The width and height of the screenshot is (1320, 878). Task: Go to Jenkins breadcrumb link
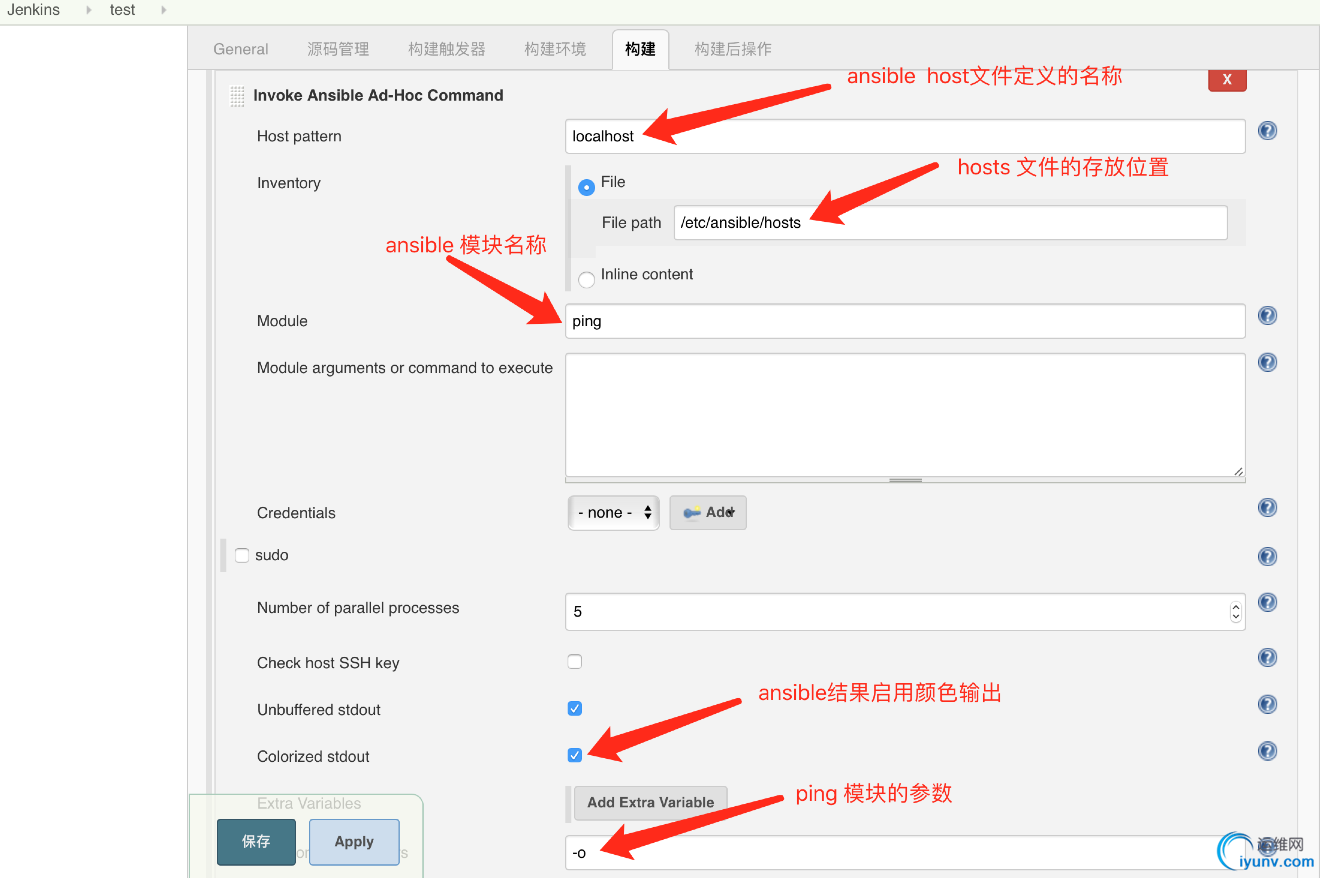point(34,10)
